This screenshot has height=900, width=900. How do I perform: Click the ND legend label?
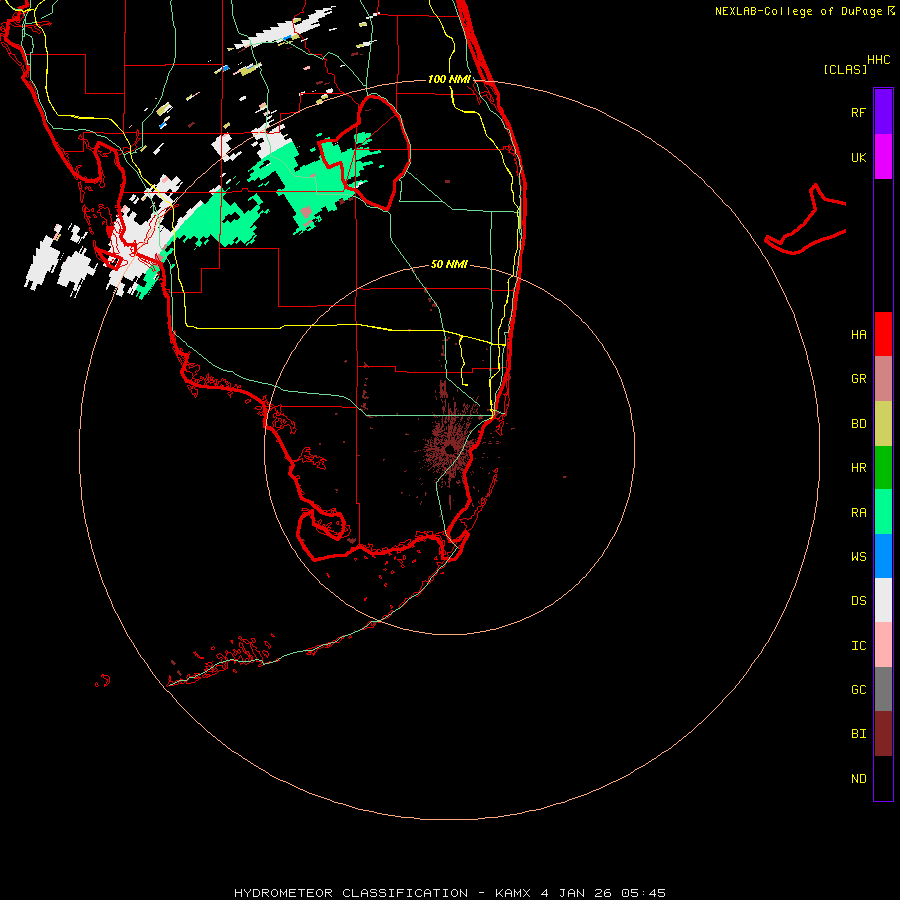[858, 779]
